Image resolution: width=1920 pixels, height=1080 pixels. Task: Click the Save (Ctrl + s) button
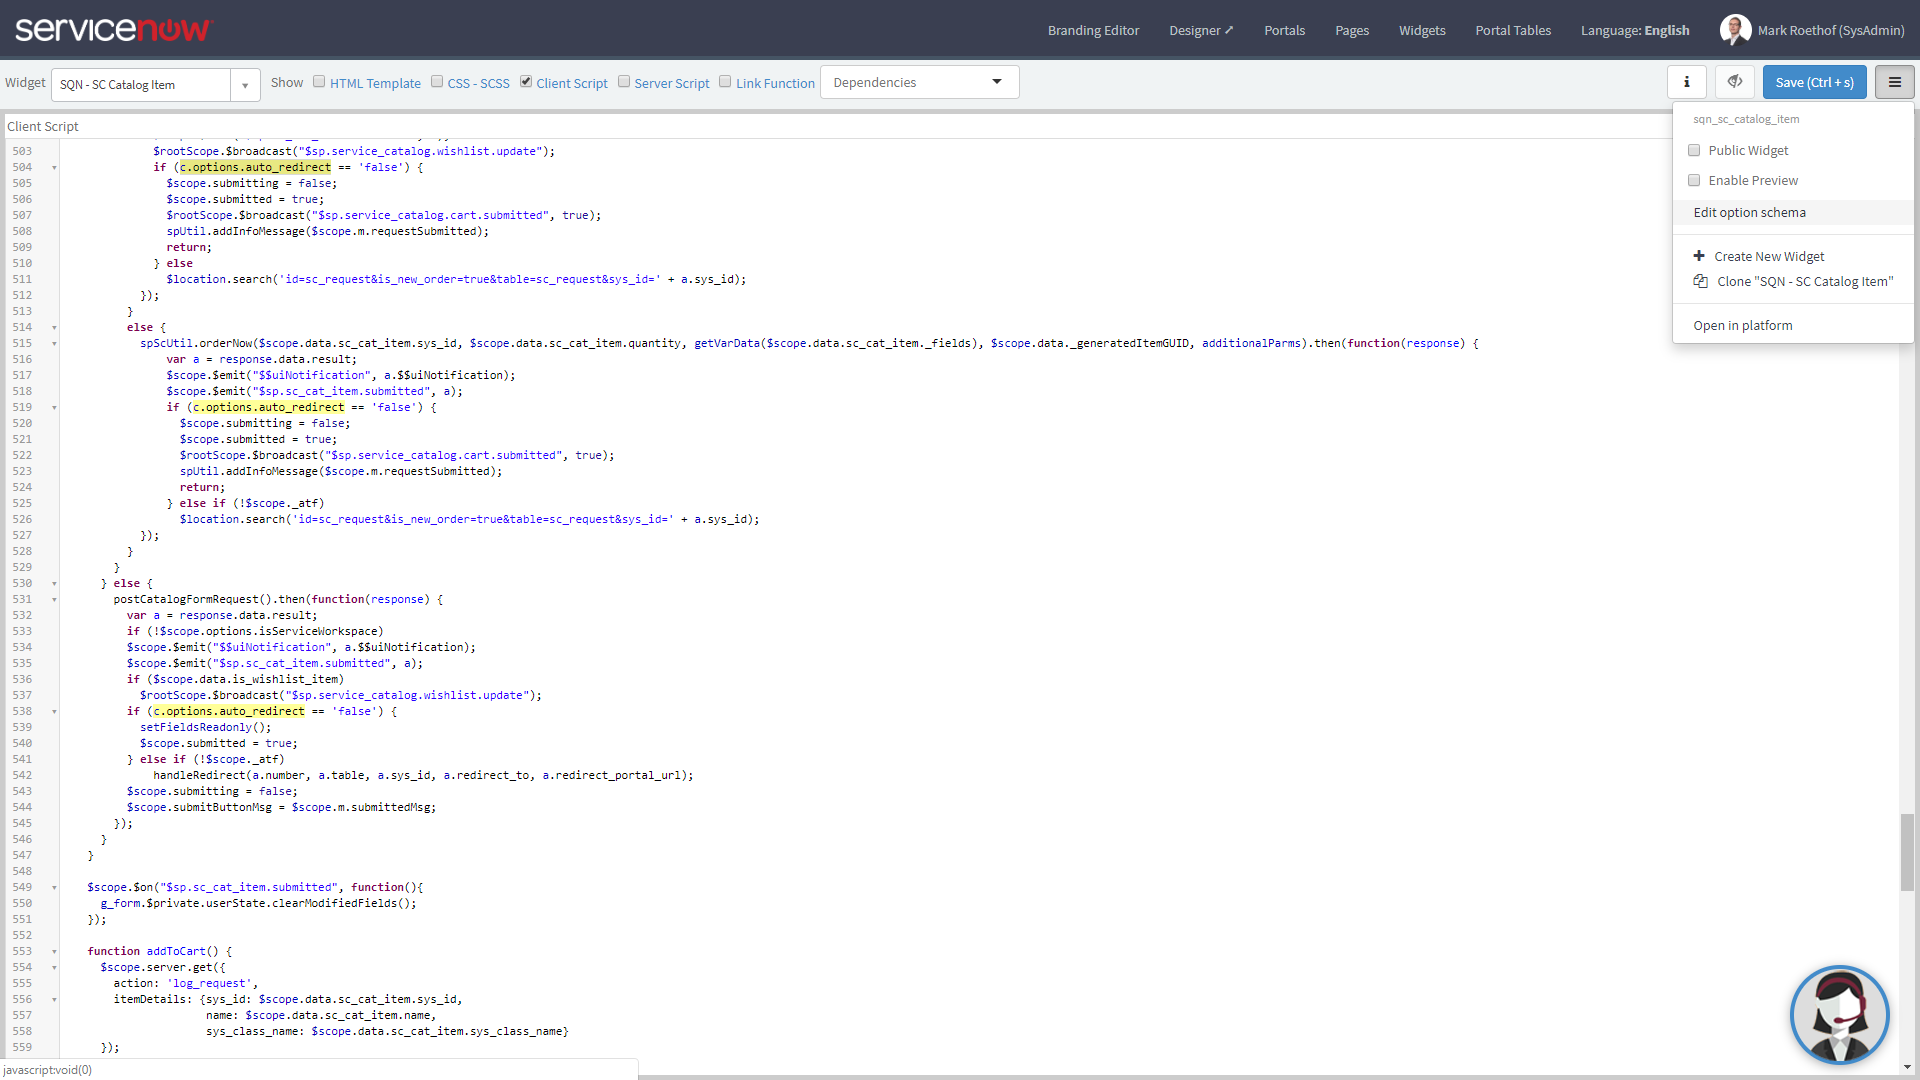coord(1814,82)
